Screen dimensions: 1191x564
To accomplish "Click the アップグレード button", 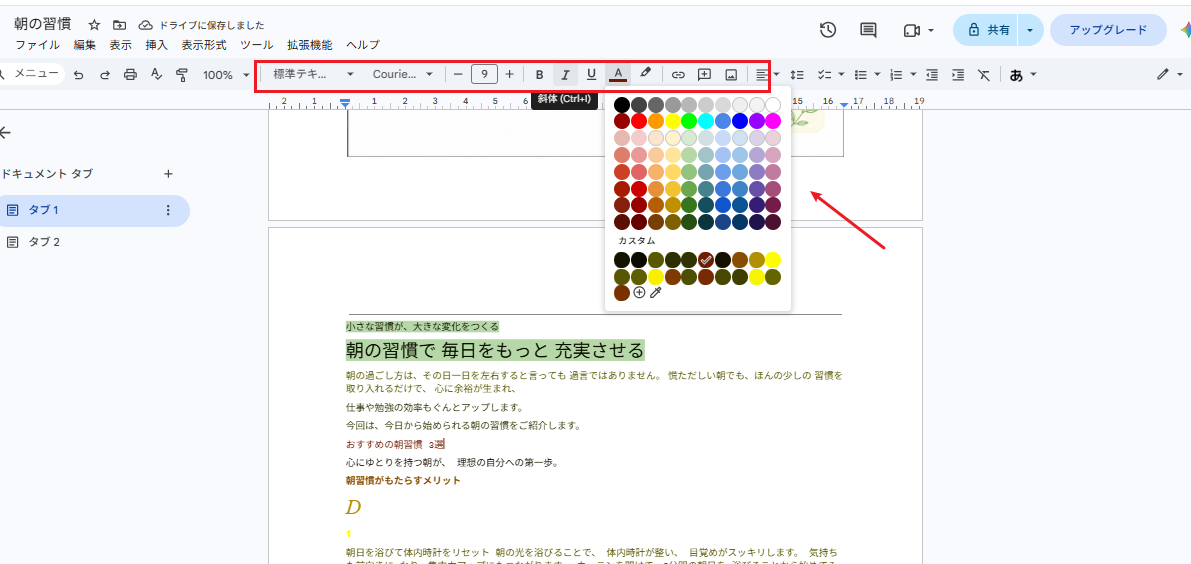I will (1107, 30).
